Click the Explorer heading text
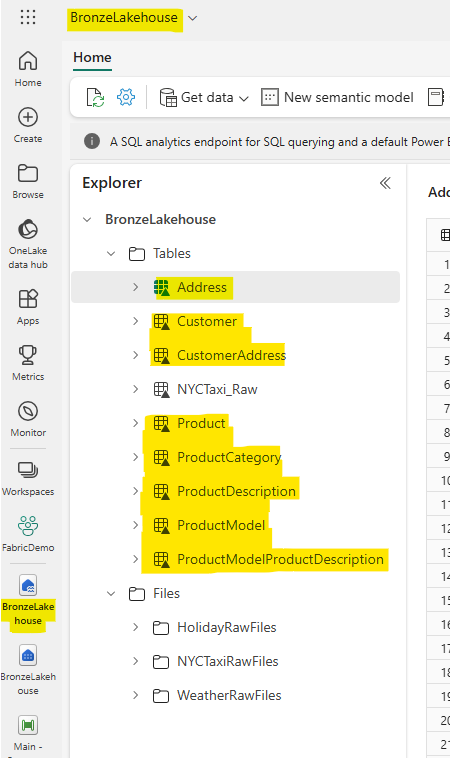The height and width of the screenshot is (758, 450). [112, 183]
